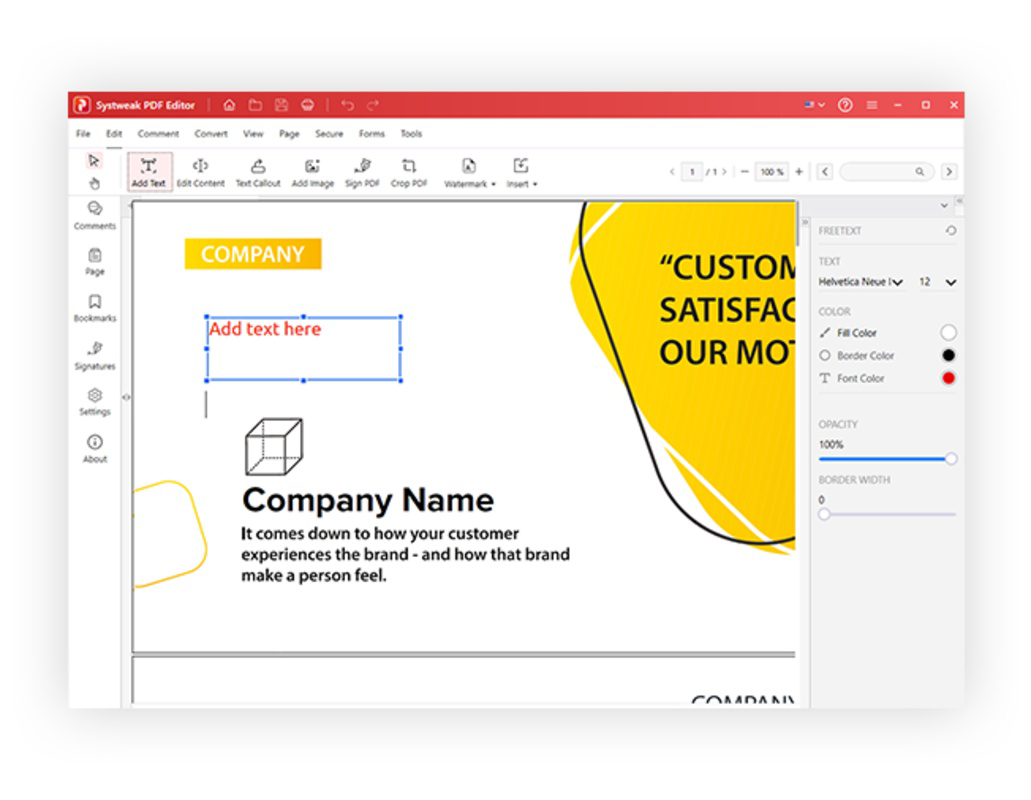Open the Comment menu
The width and height of the screenshot is (1031, 800).
tap(158, 133)
